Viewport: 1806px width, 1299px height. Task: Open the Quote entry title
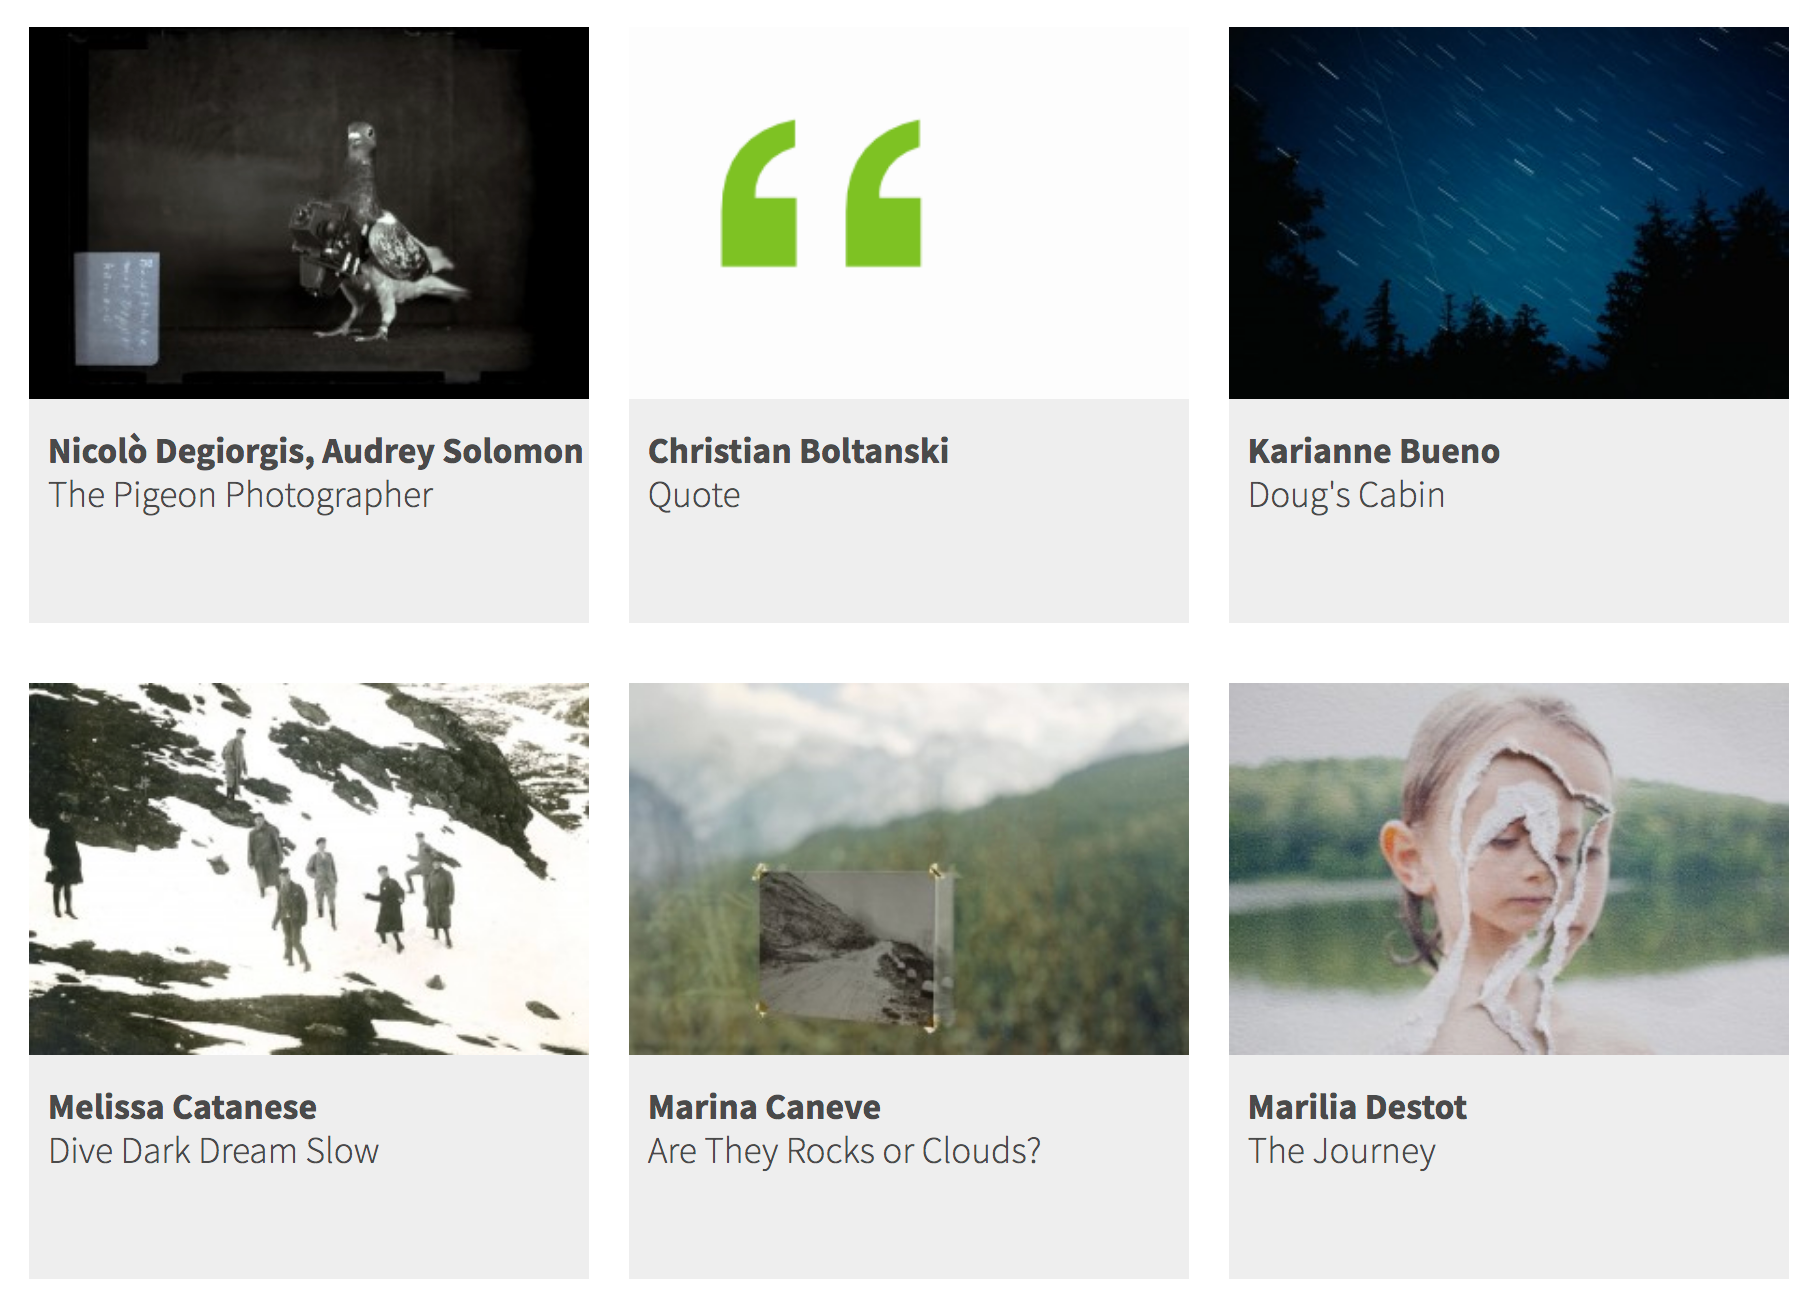694,495
